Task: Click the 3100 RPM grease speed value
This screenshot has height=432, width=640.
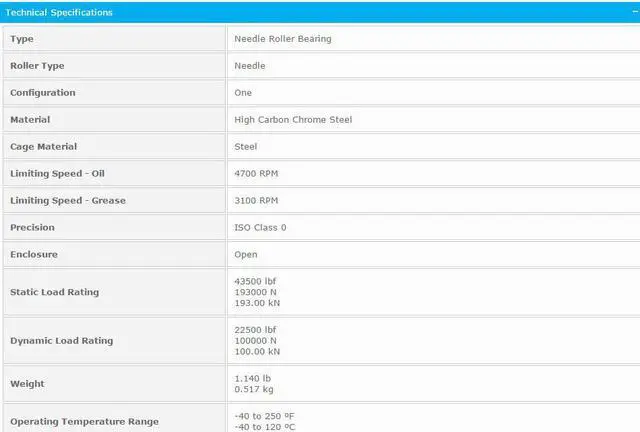Action: [x=256, y=201]
